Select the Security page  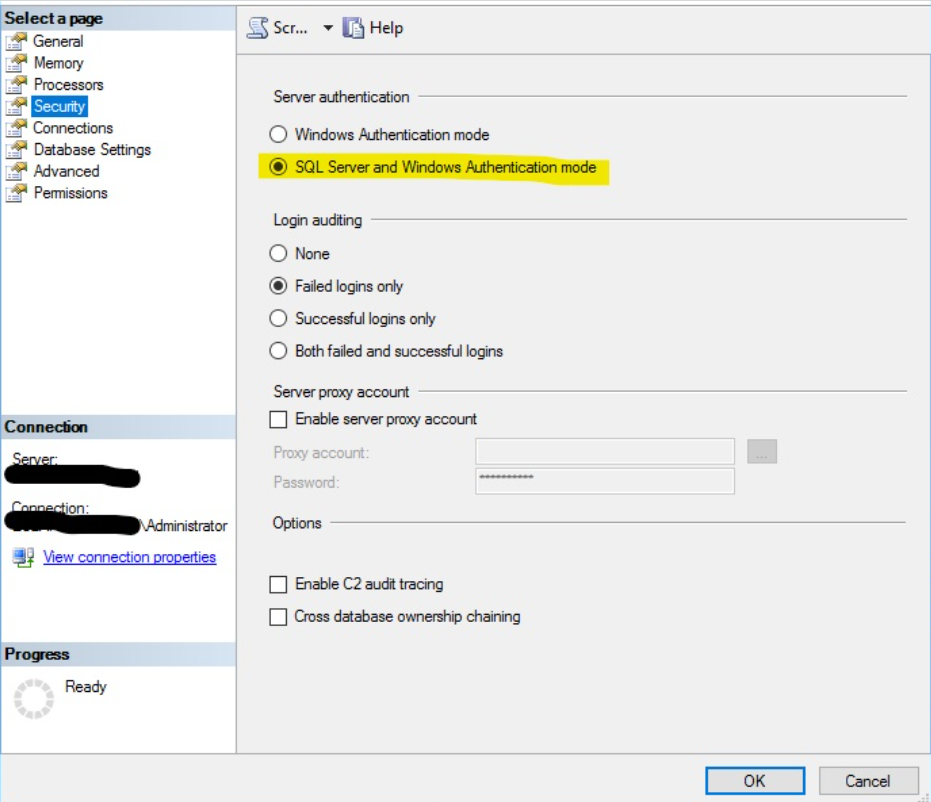point(59,106)
